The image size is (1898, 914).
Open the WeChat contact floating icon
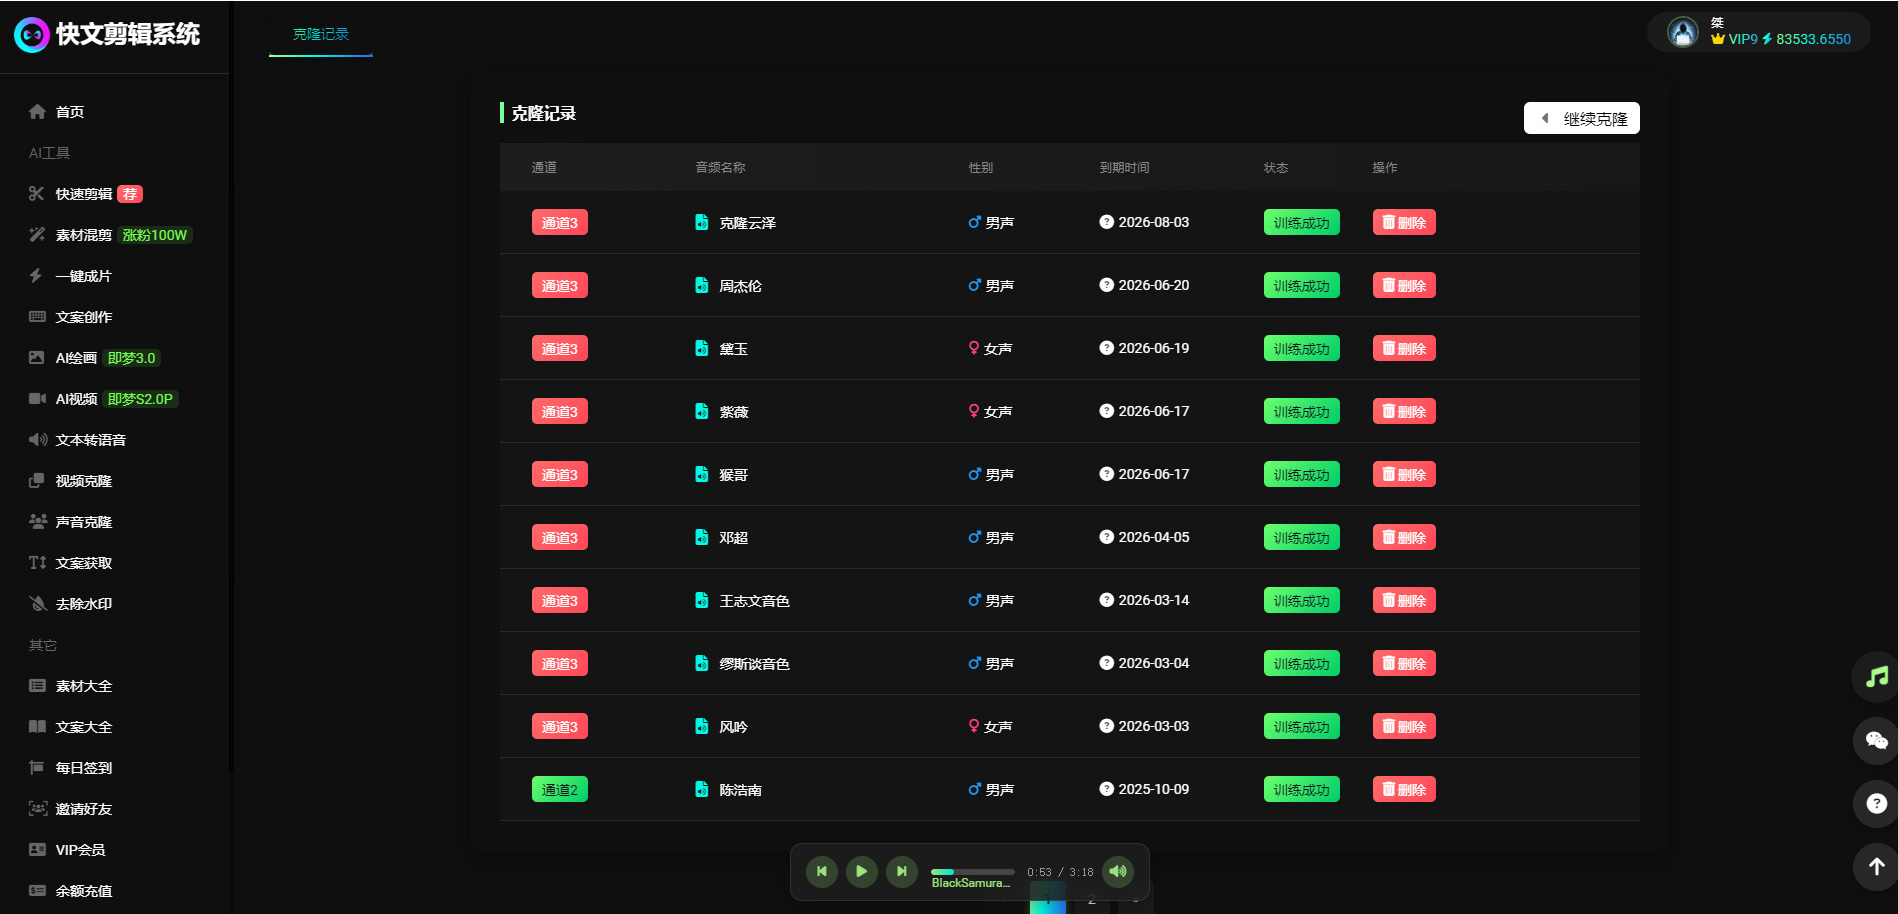(1876, 740)
